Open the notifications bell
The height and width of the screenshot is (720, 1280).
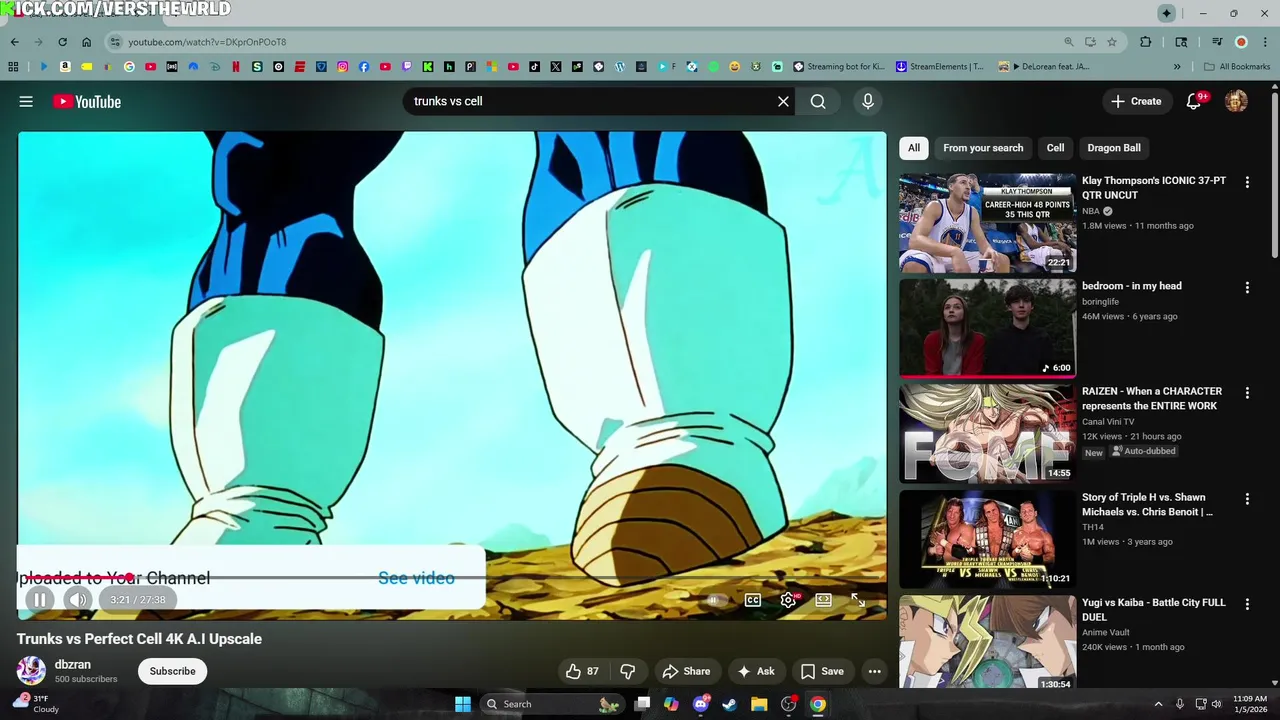tap(1194, 101)
